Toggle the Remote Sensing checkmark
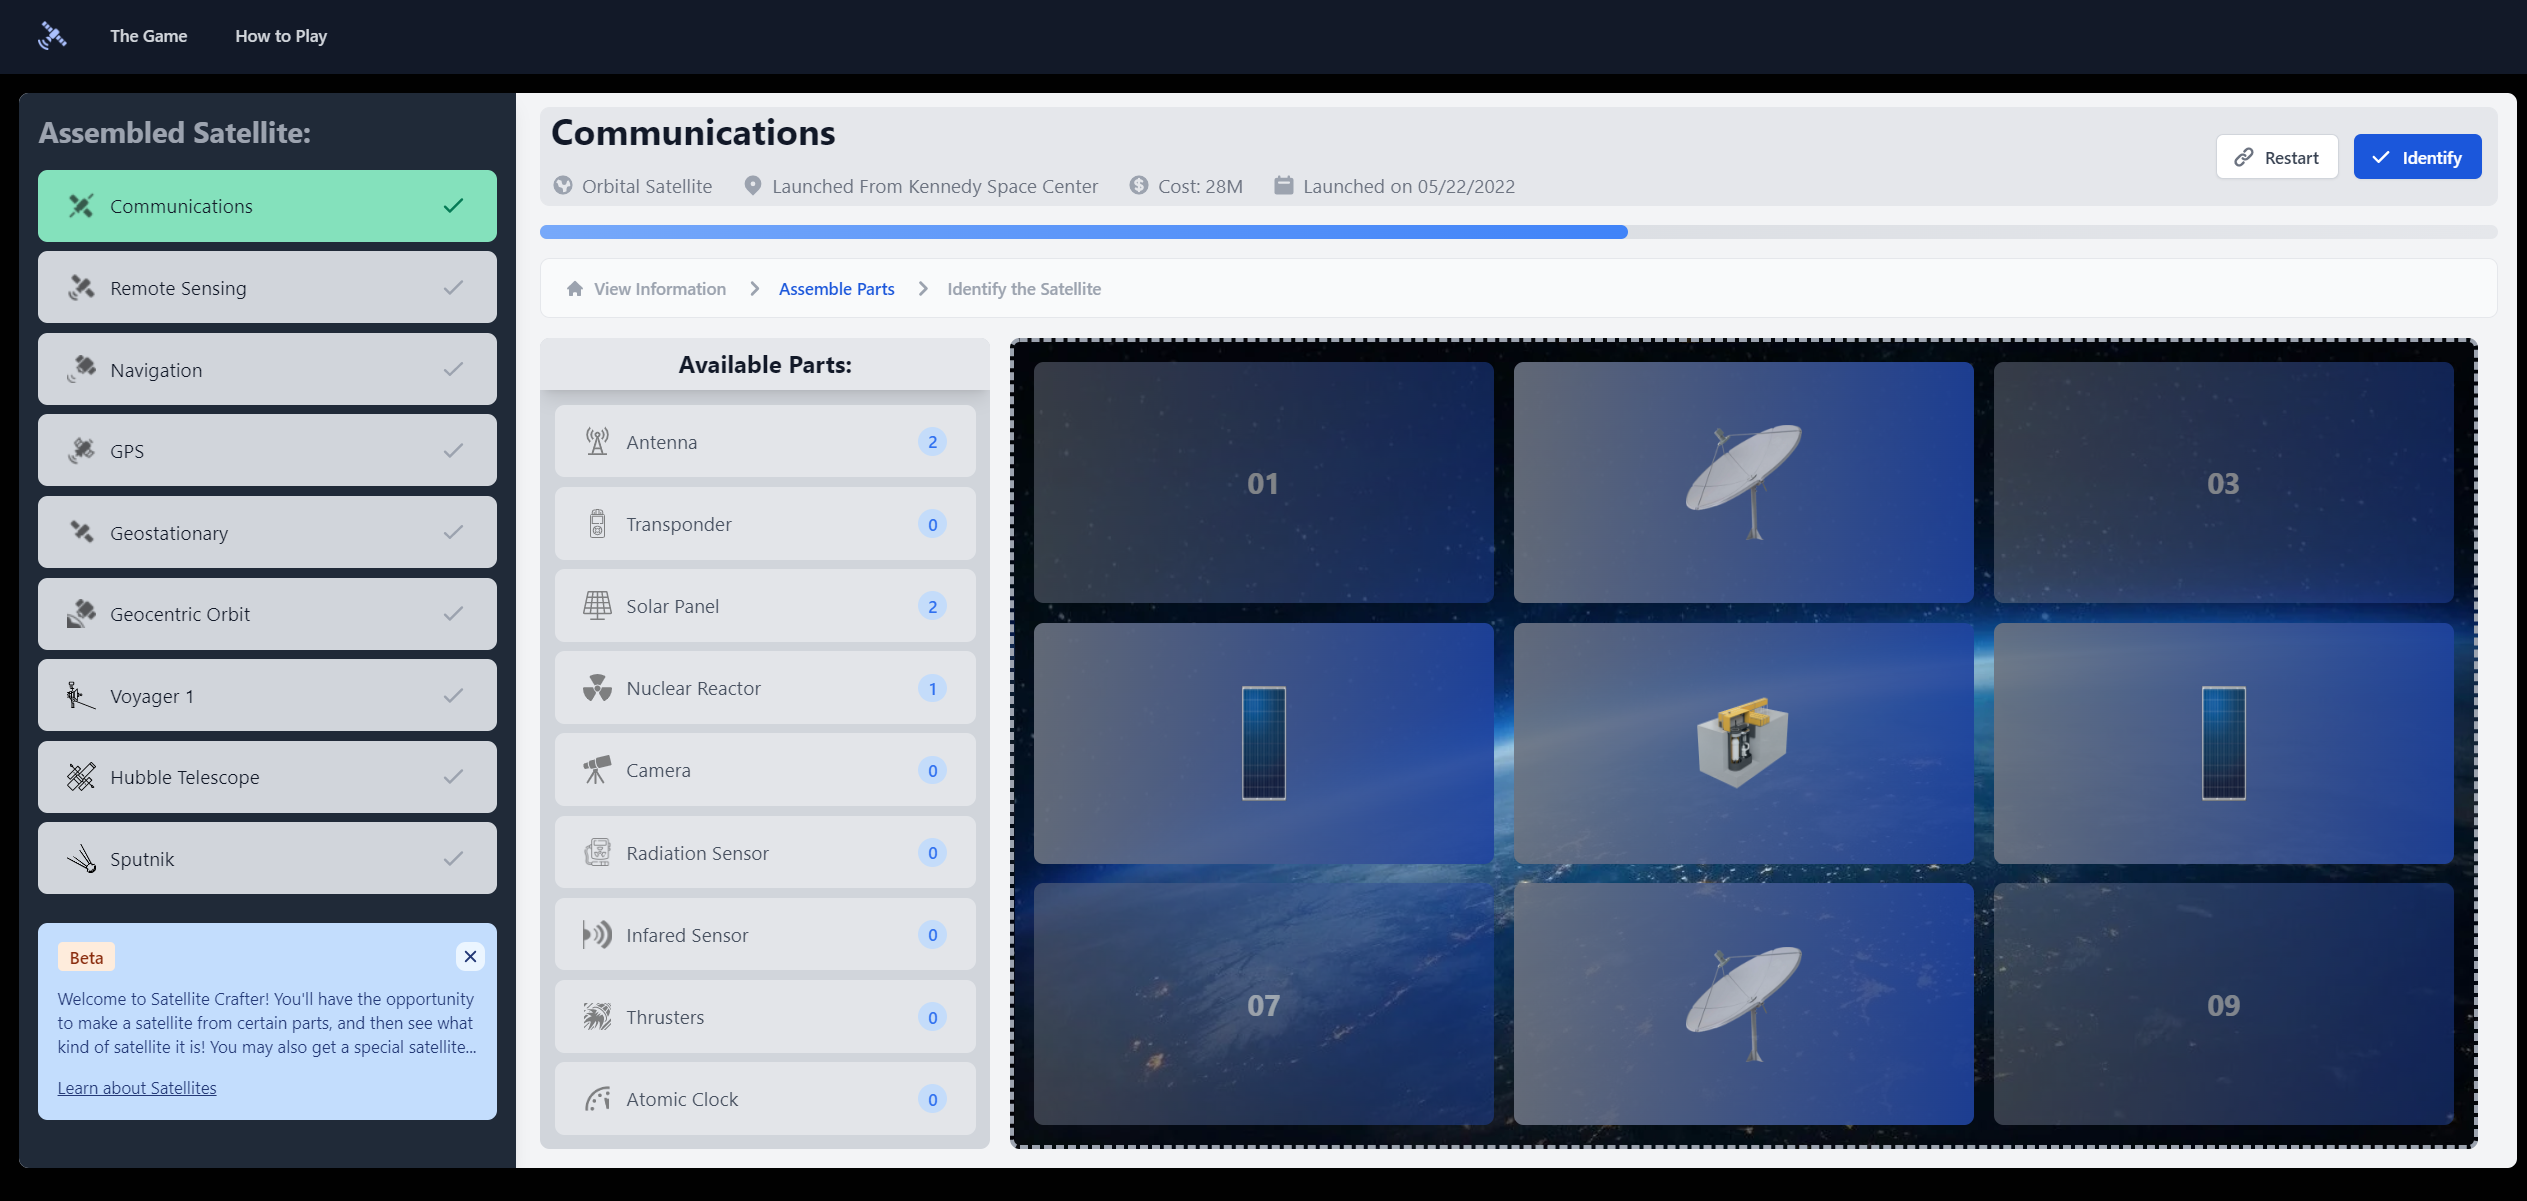Viewport: 2527px width, 1201px height. point(453,288)
